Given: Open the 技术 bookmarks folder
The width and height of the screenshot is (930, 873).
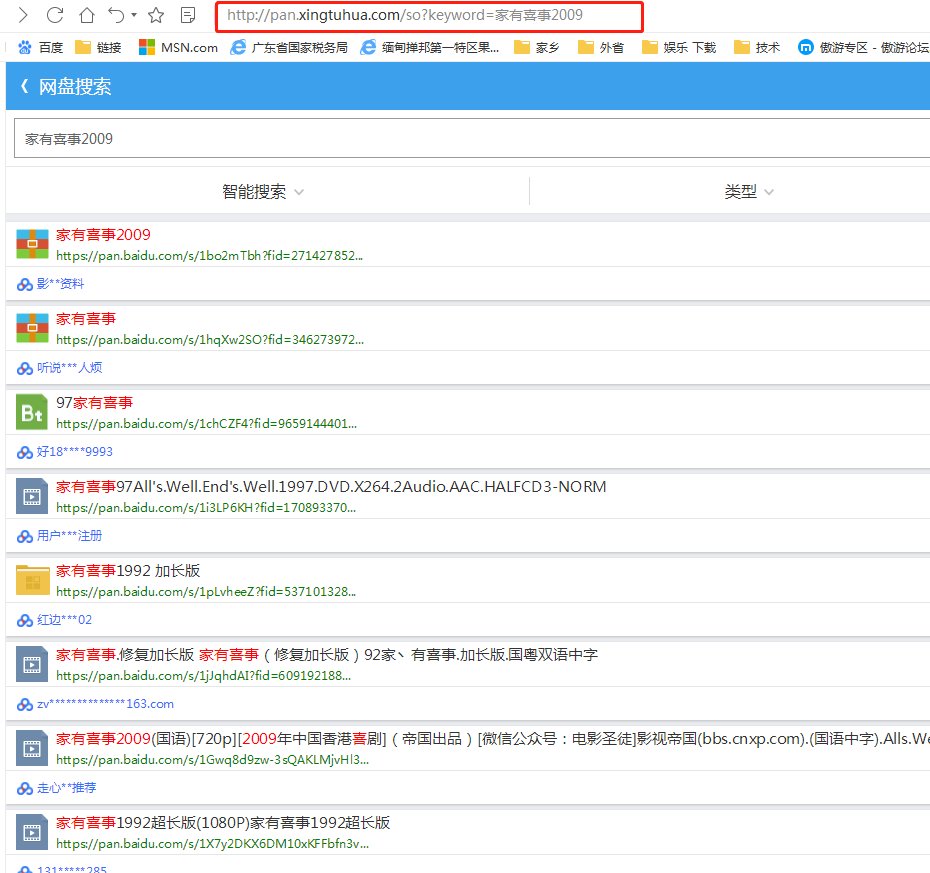Looking at the screenshot, I should point(757,46).
